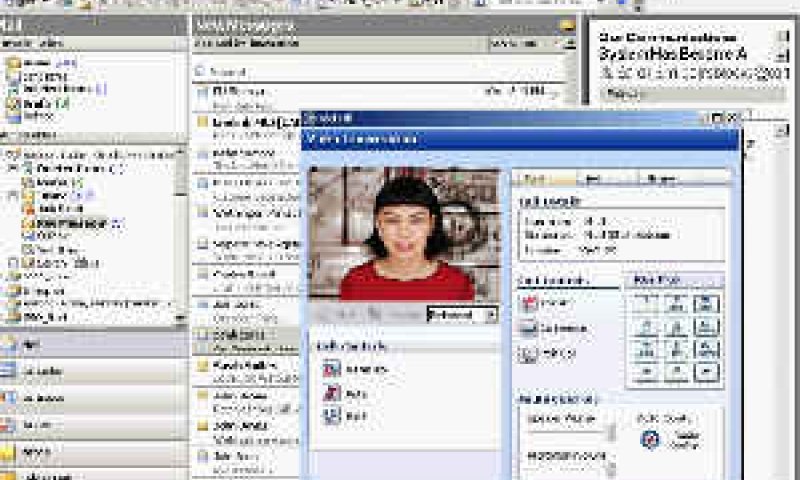800x480 pixels.
Task: Click the bottom-left key on the dial pad
Action: click(x=646, y=373)
